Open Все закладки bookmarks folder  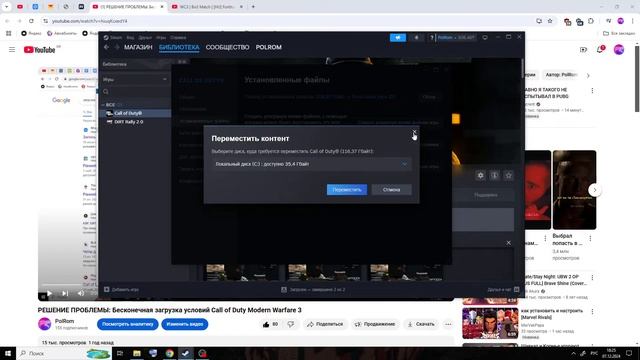[x=619, y=33]
